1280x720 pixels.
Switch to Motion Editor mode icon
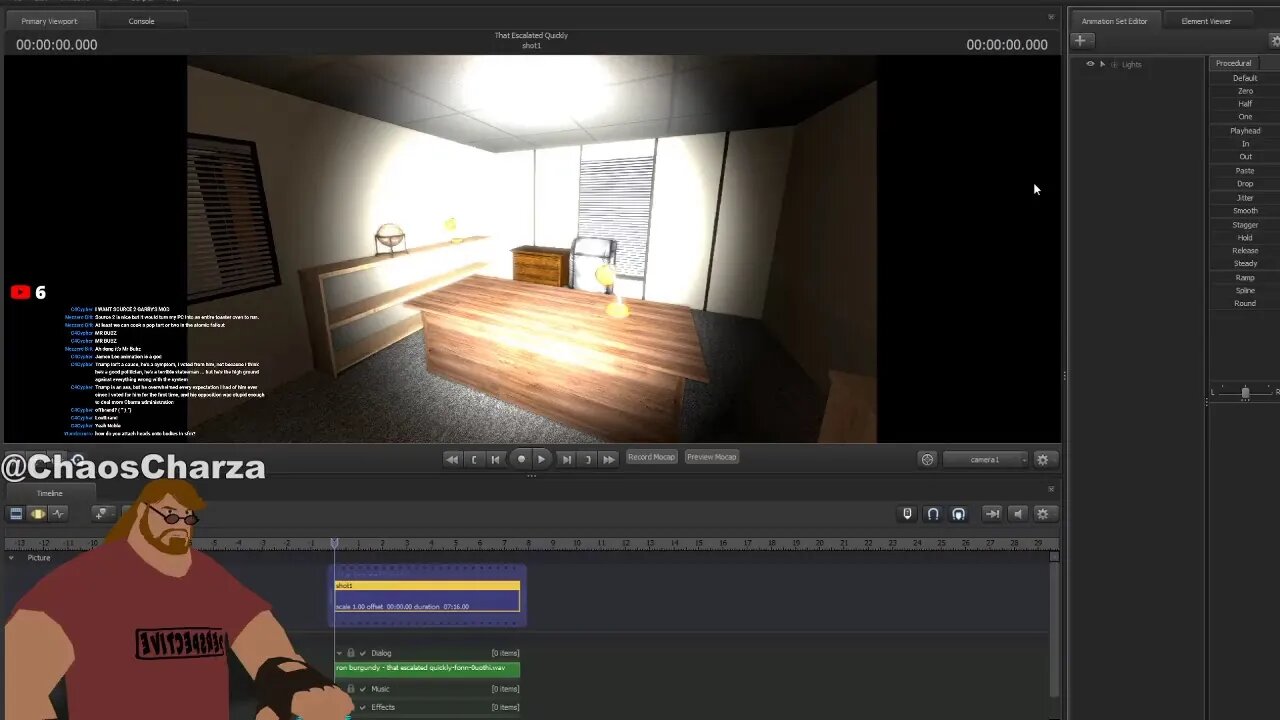tap(37, 513)
